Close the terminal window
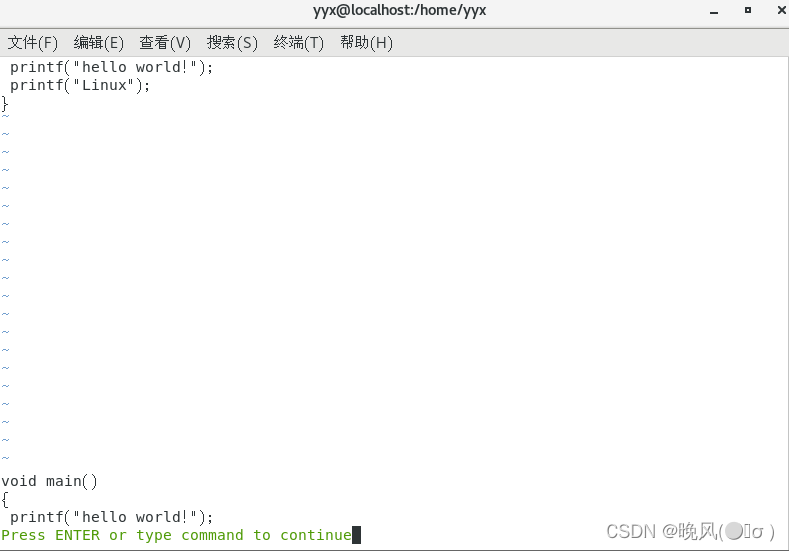The width and height of the screenshot is (789, 551). pos(781,10)
